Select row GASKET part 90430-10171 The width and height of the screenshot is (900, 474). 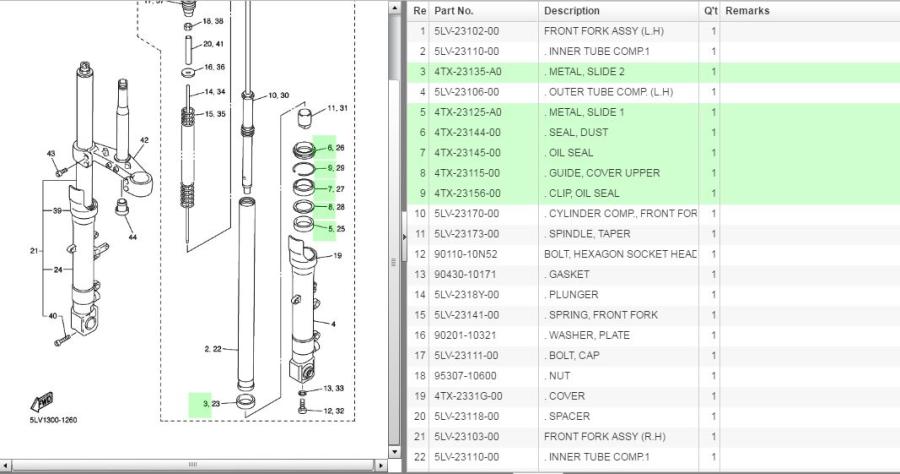pyautogui.click(x=654, y=274)
